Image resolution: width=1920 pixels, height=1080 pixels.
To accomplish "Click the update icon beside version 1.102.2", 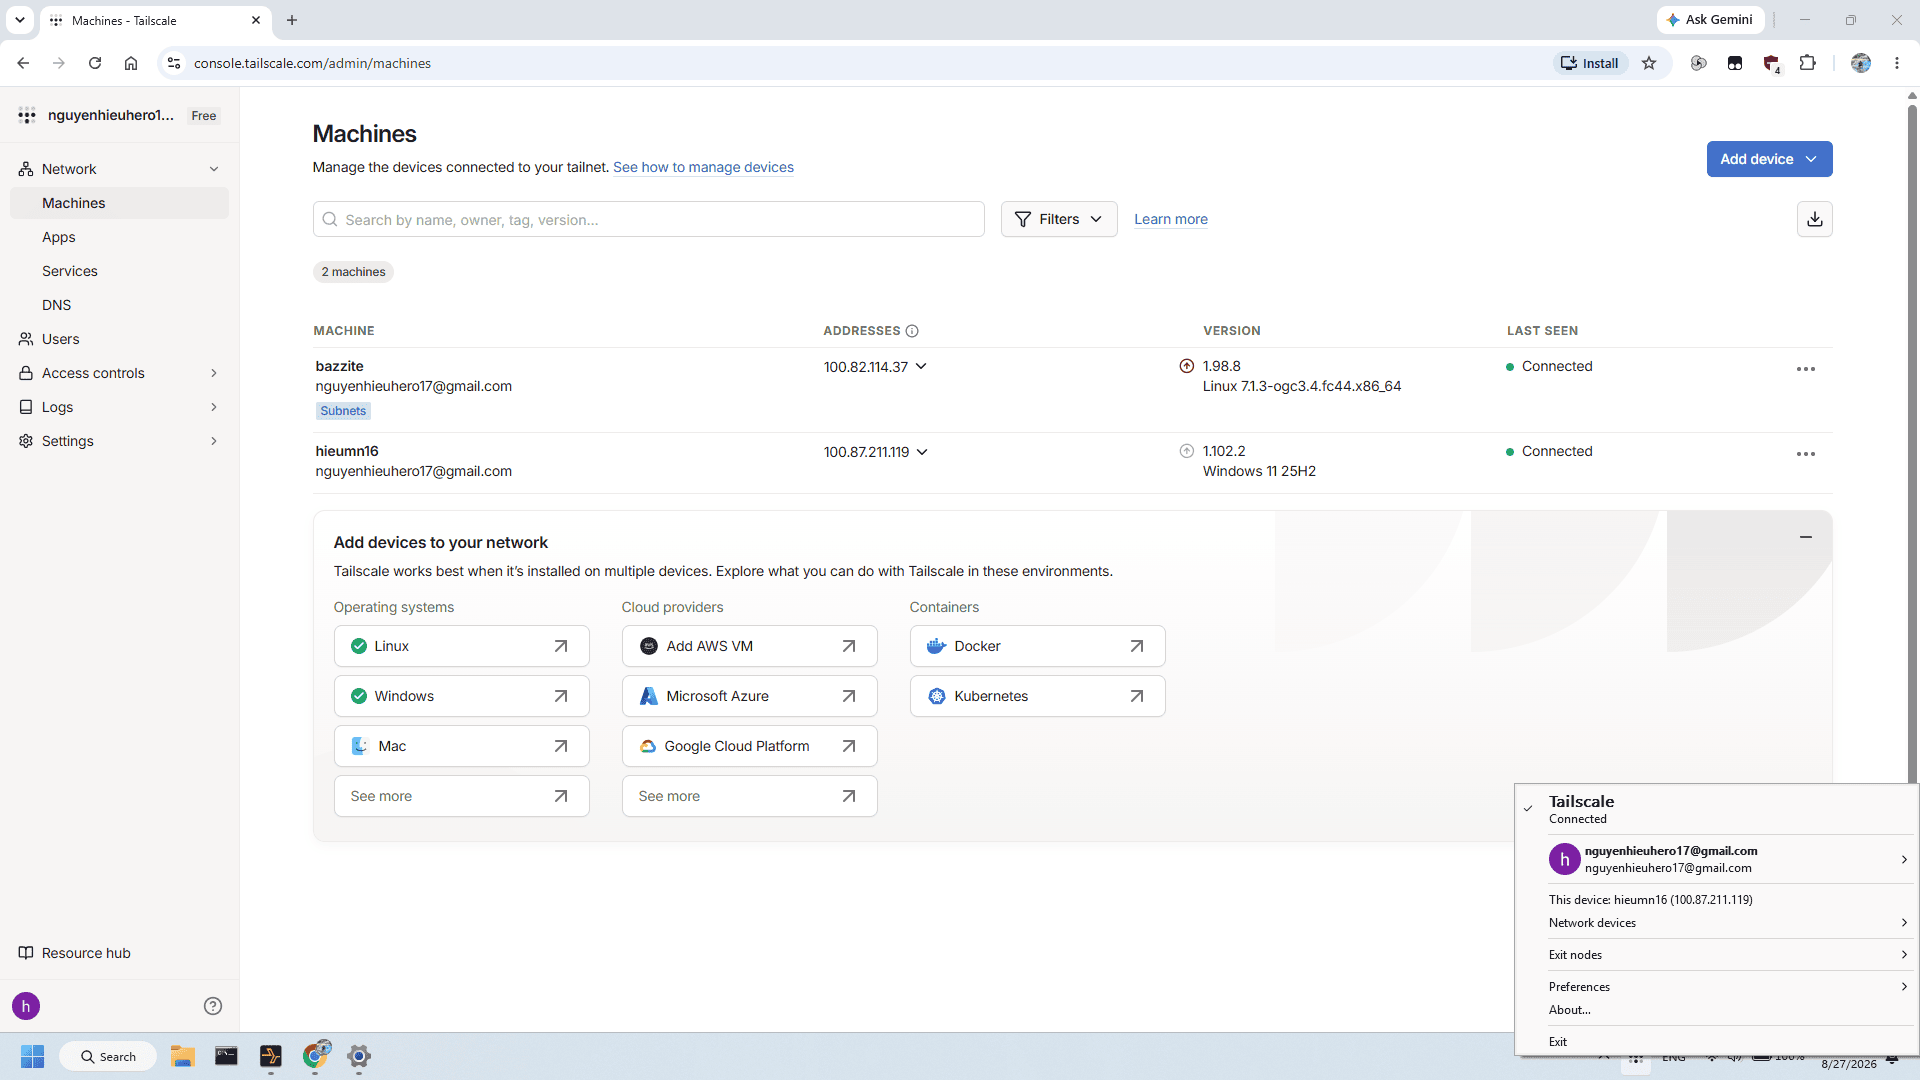I will 1187,451.
